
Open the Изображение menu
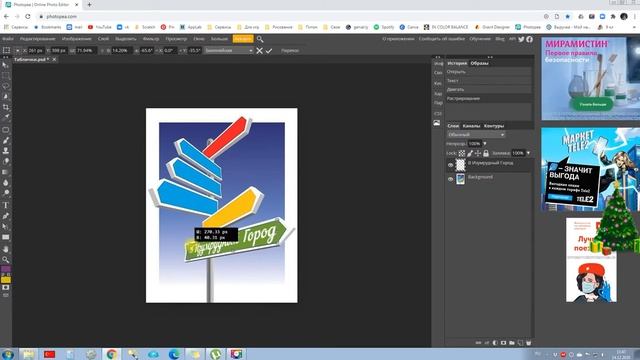(x=77, y=39)
